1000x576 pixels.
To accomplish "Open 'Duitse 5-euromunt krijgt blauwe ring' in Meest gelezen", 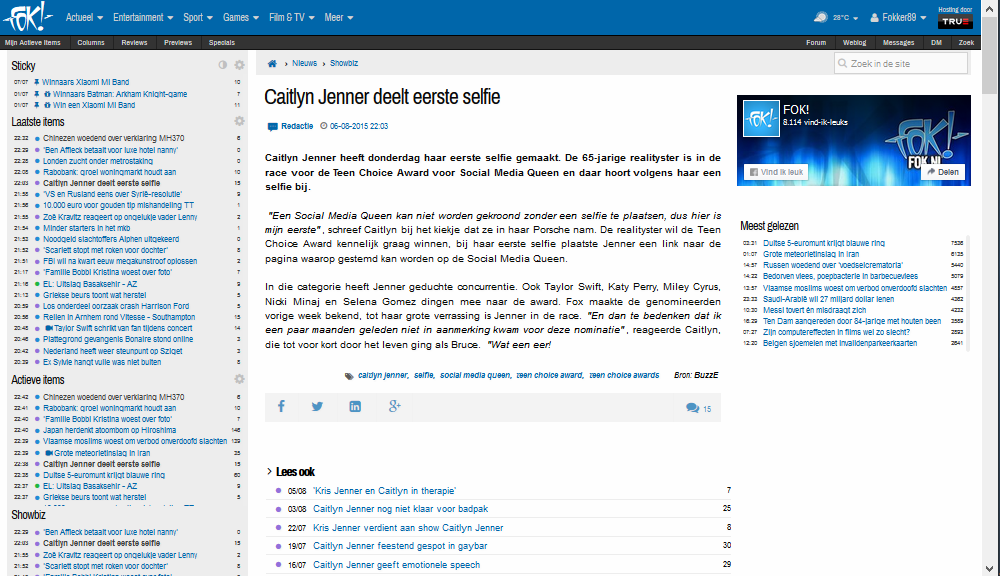I will coord(824,243).
